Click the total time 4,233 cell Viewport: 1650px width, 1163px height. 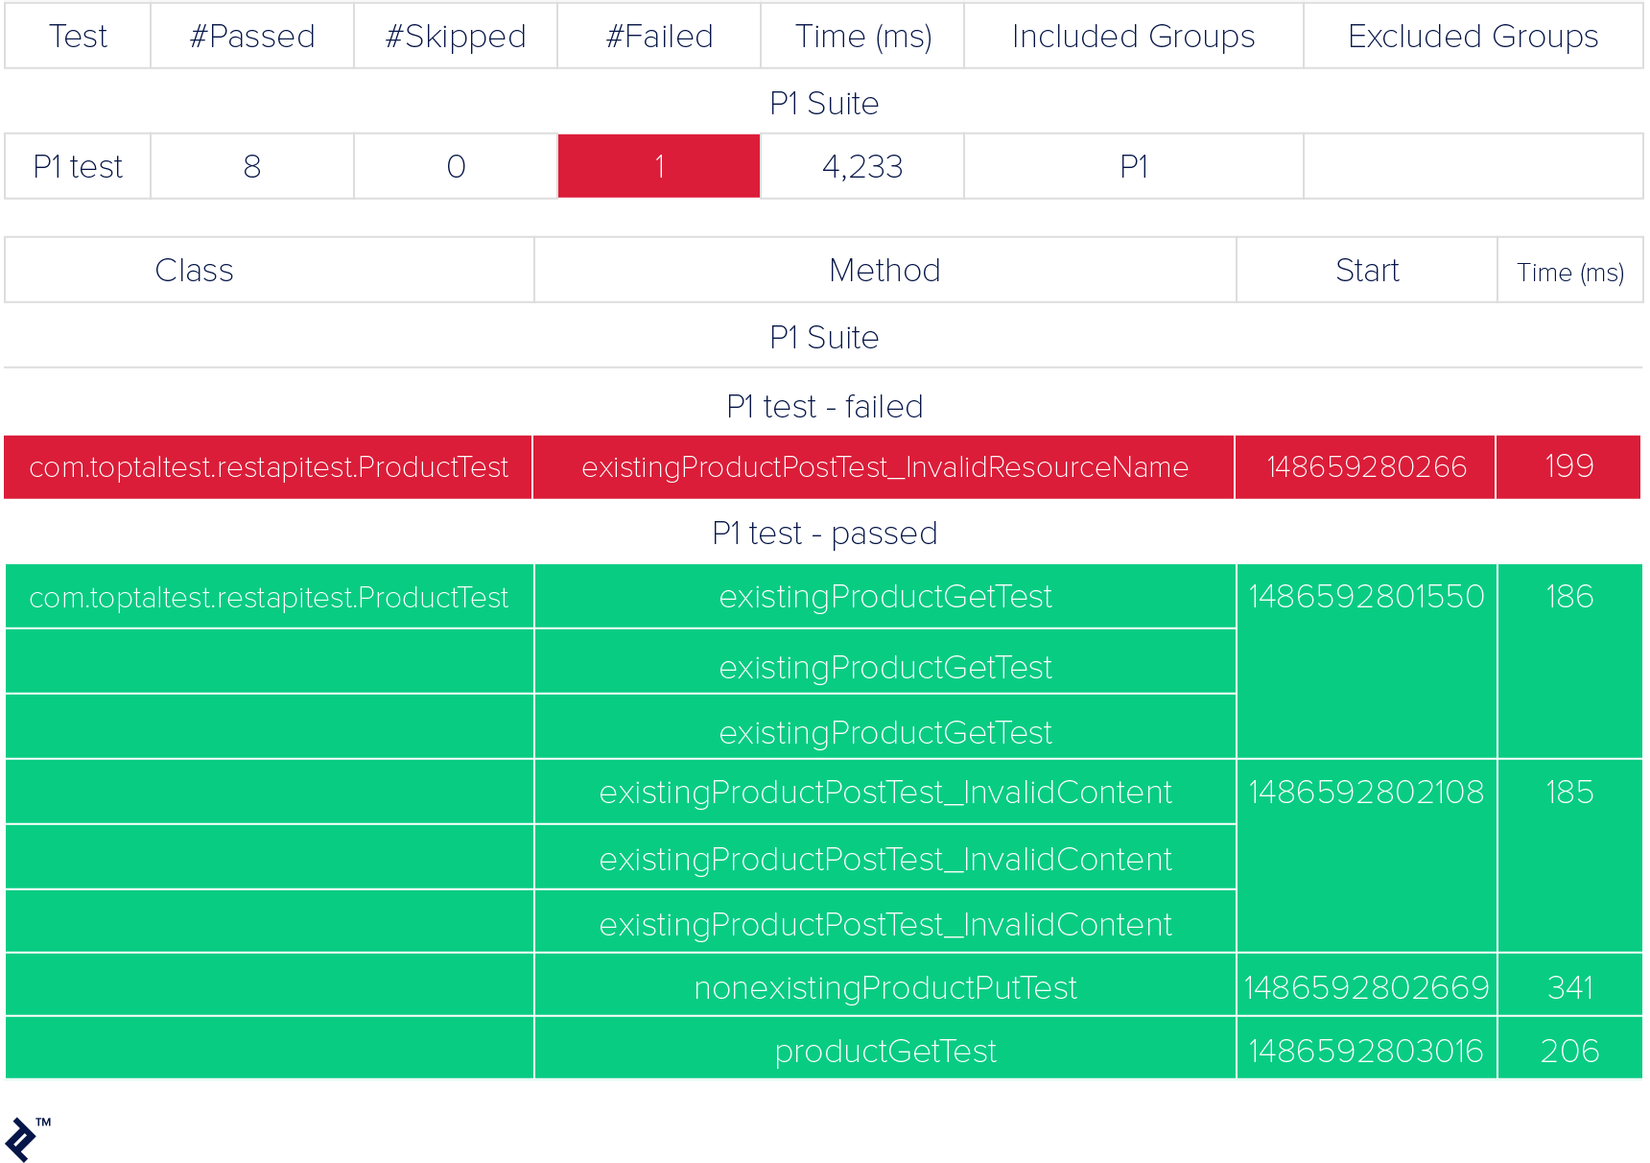862,166
